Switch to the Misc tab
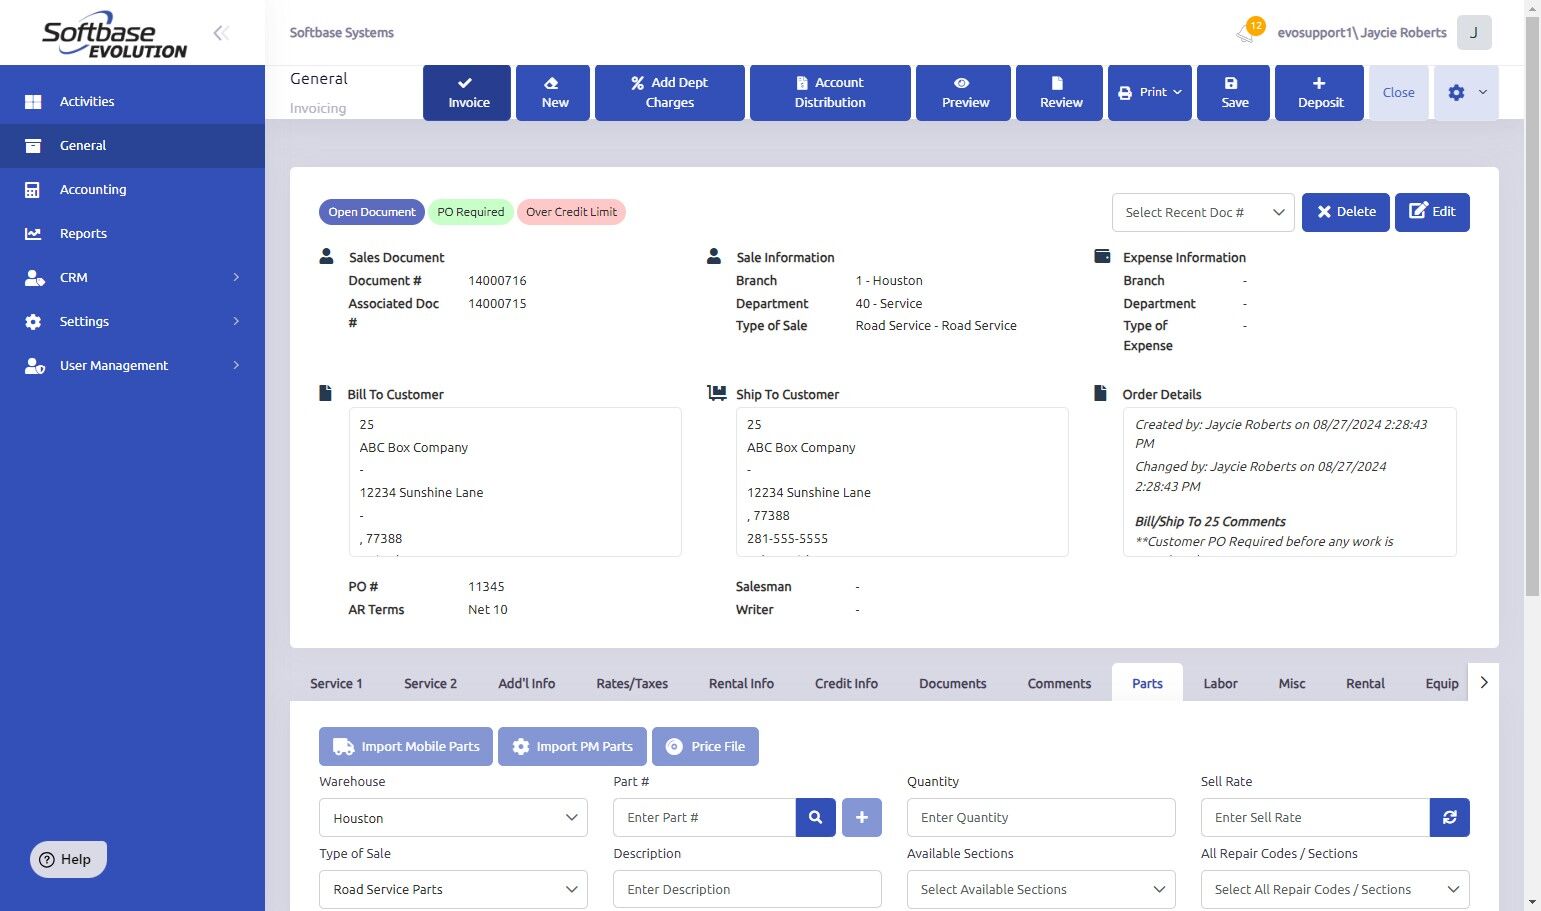 (1292, 683)
